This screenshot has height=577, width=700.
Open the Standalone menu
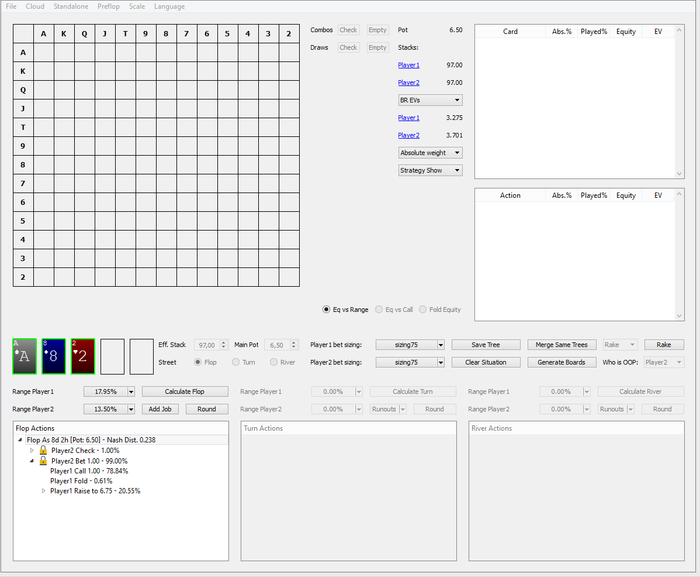tap(71, 6)
